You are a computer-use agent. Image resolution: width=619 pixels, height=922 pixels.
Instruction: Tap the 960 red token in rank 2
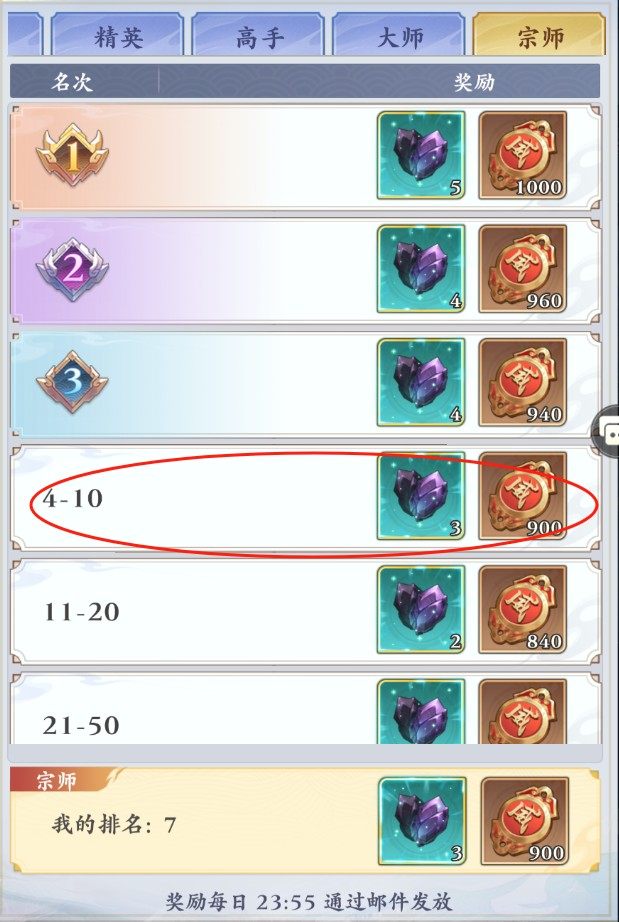click(x=523, y=269)
